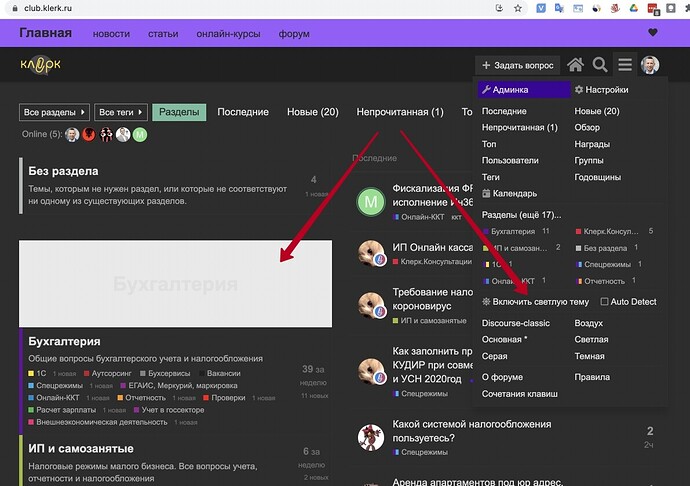The image size is (690, 486).
Task: Open Теги in hamburger menu
Action: pyautogui.click(x=491, y=177)
